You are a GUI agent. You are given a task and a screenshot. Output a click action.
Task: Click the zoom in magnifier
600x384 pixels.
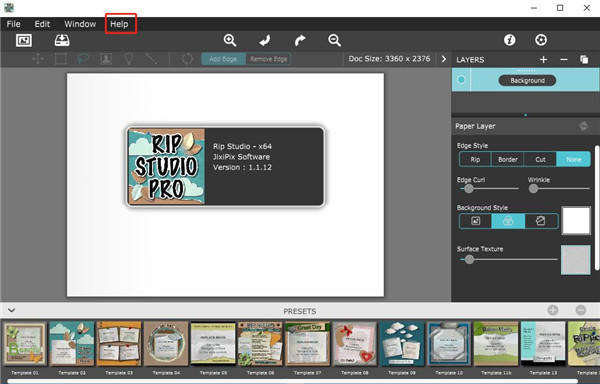pyautogui.click(x=230, y=40)
